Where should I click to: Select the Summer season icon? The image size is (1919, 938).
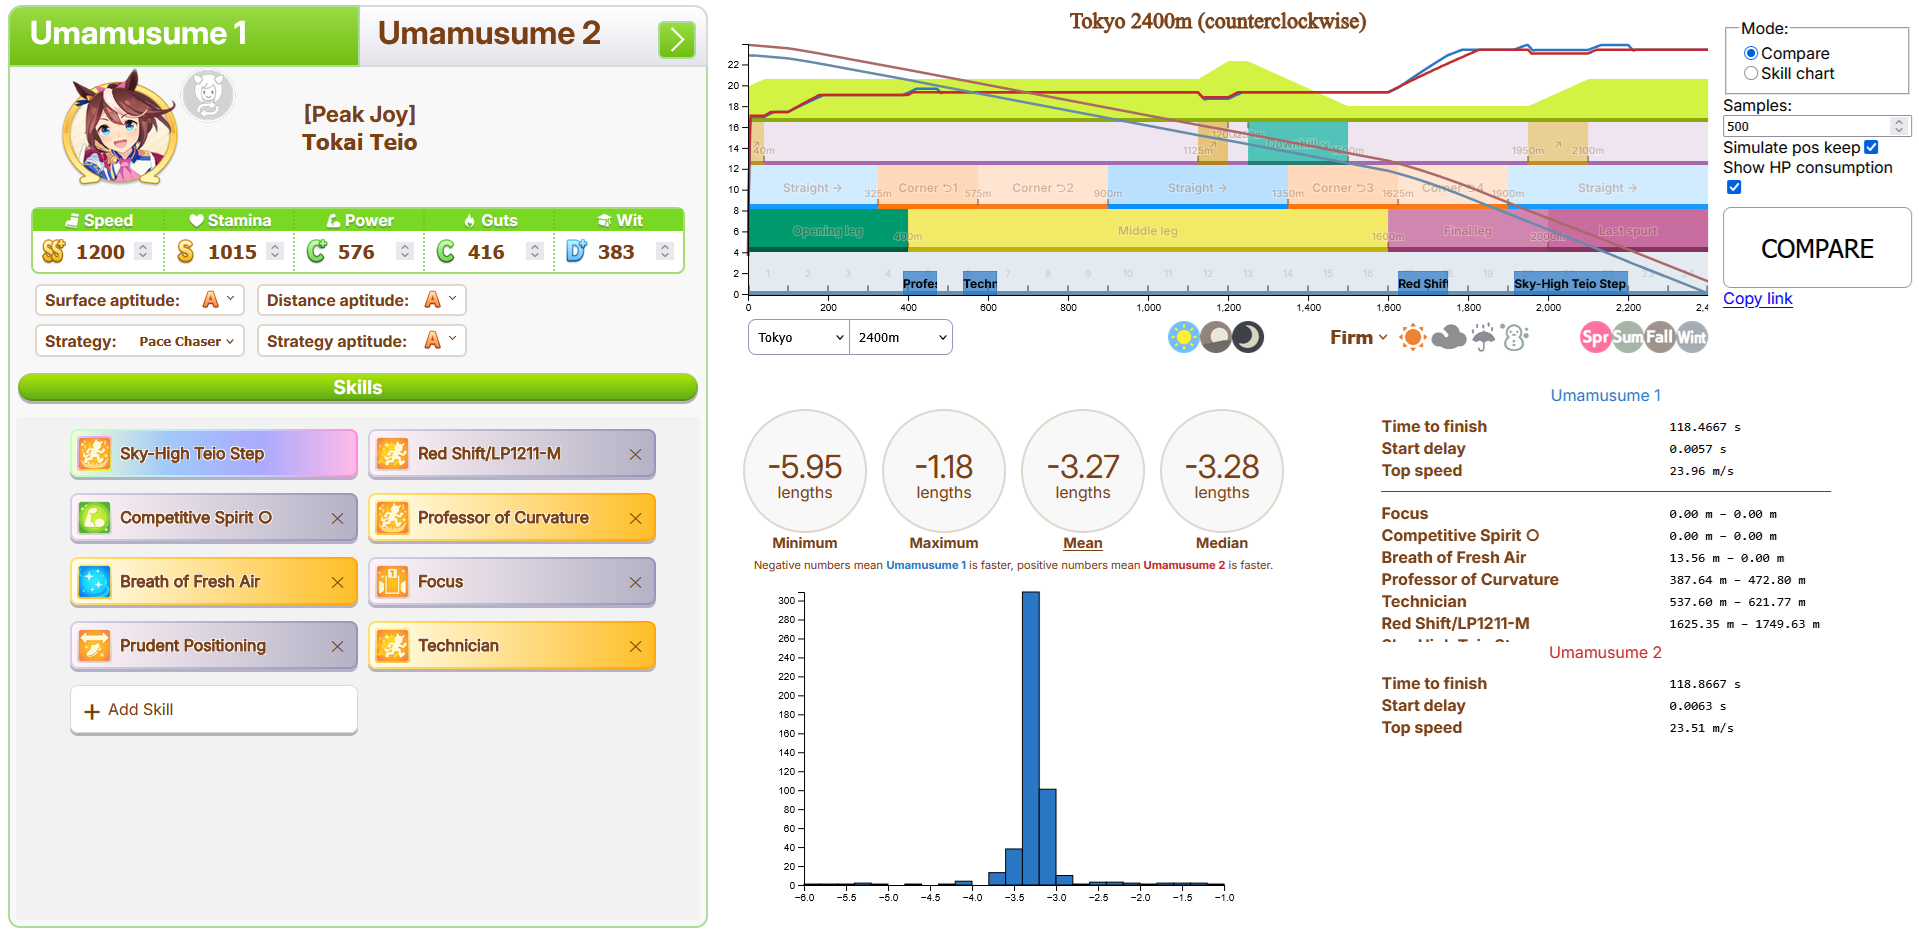point(1628,337)
